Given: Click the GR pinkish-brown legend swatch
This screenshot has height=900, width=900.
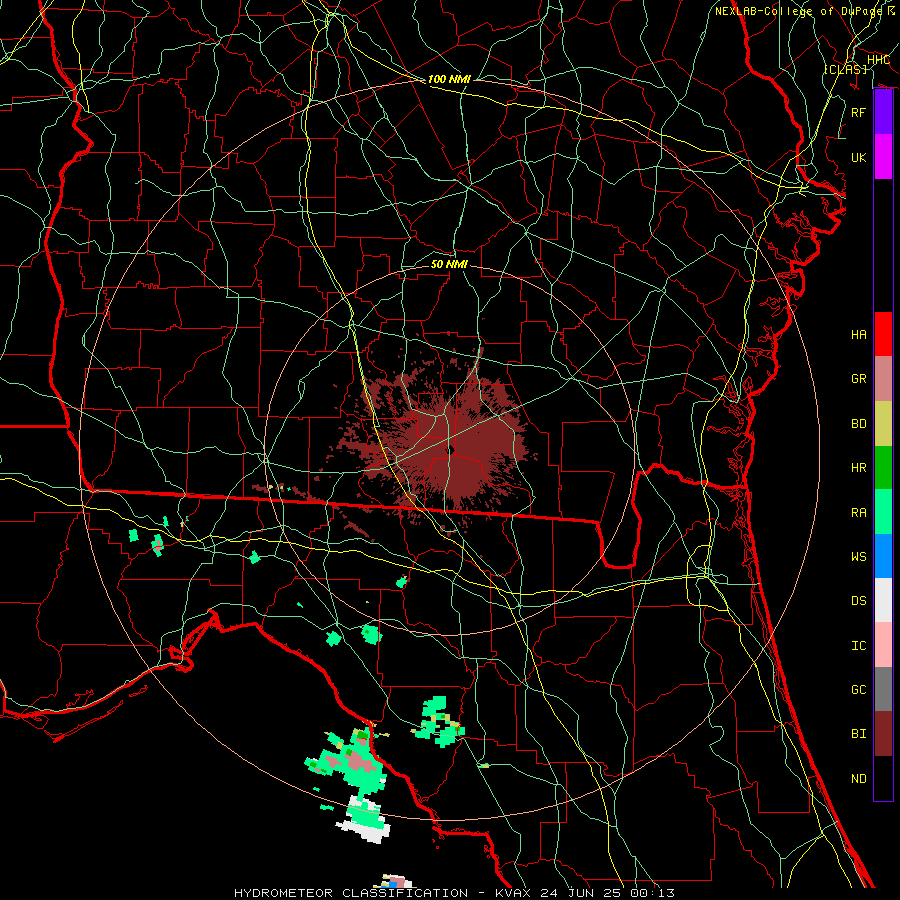Looking at the screenshot, I should click(x=883, y=379).
